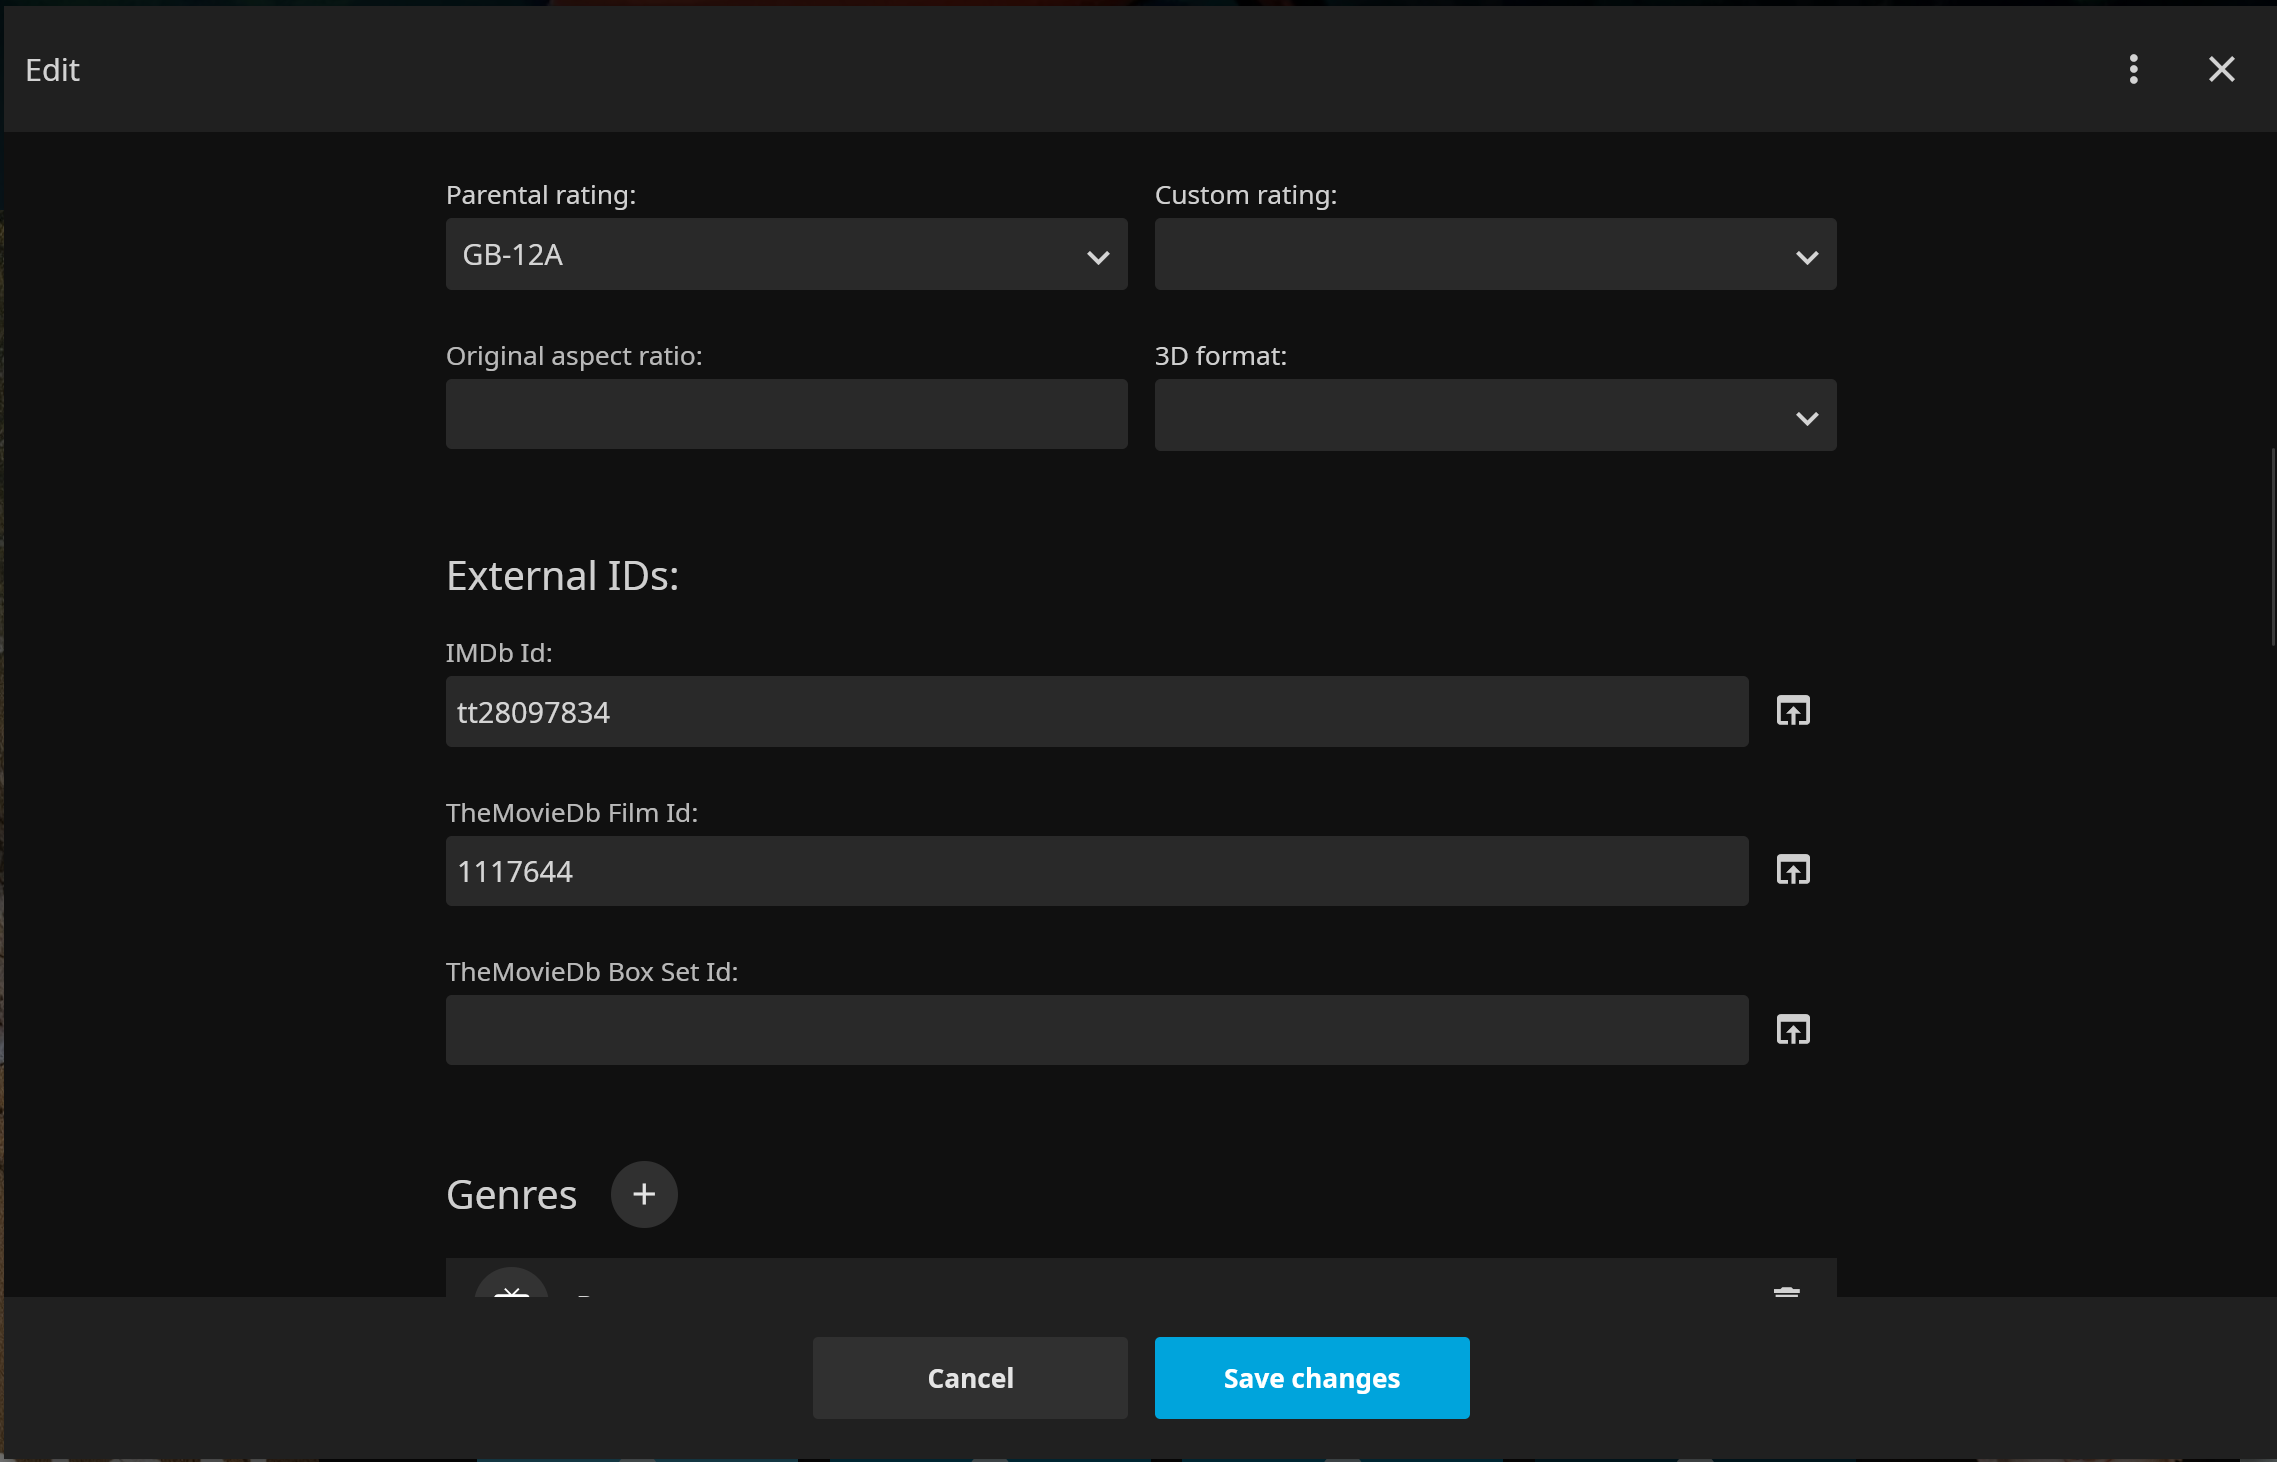Click the Genres section heading
2277x1462 pixels.
click(x=511, y=1195)
